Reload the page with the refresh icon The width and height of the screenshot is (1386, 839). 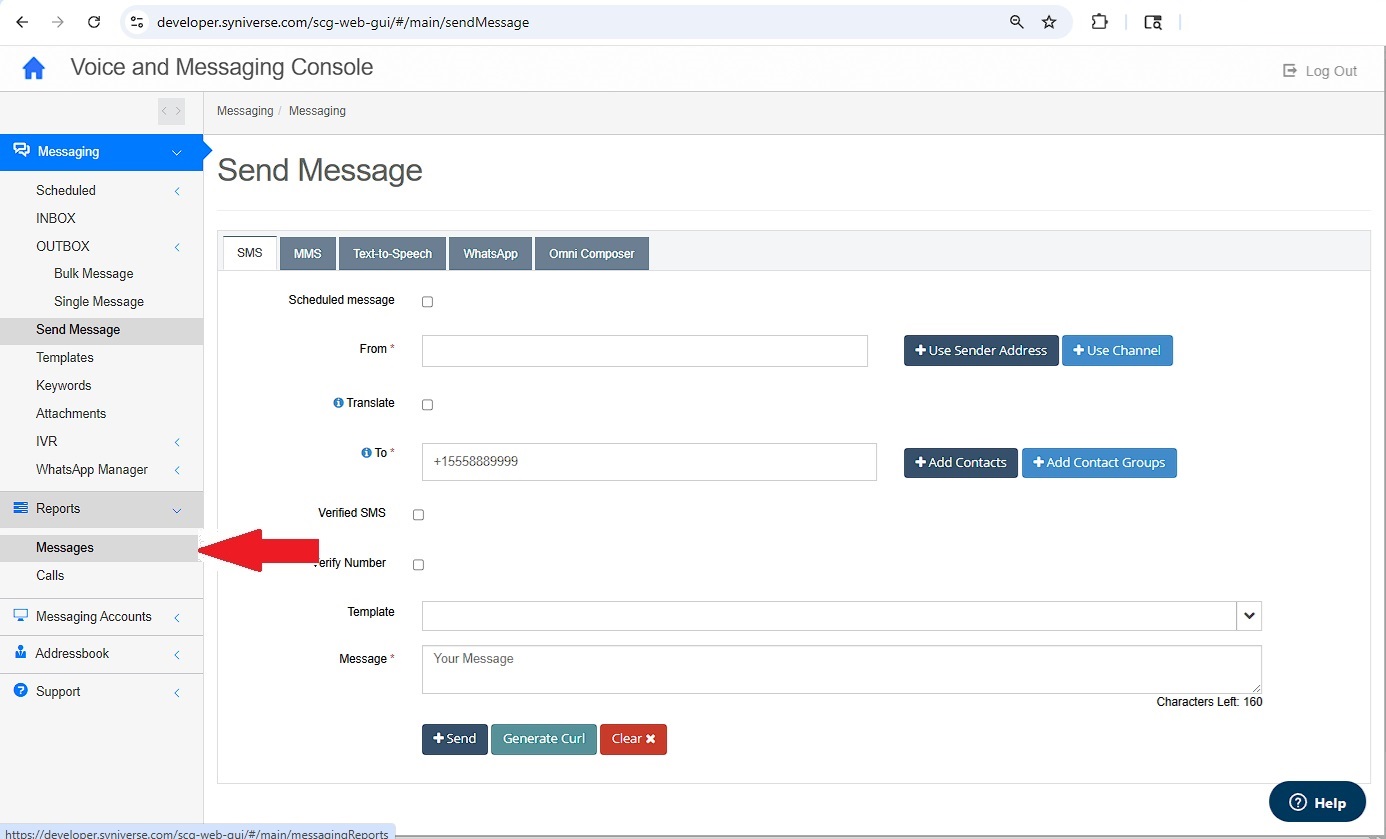94,22
